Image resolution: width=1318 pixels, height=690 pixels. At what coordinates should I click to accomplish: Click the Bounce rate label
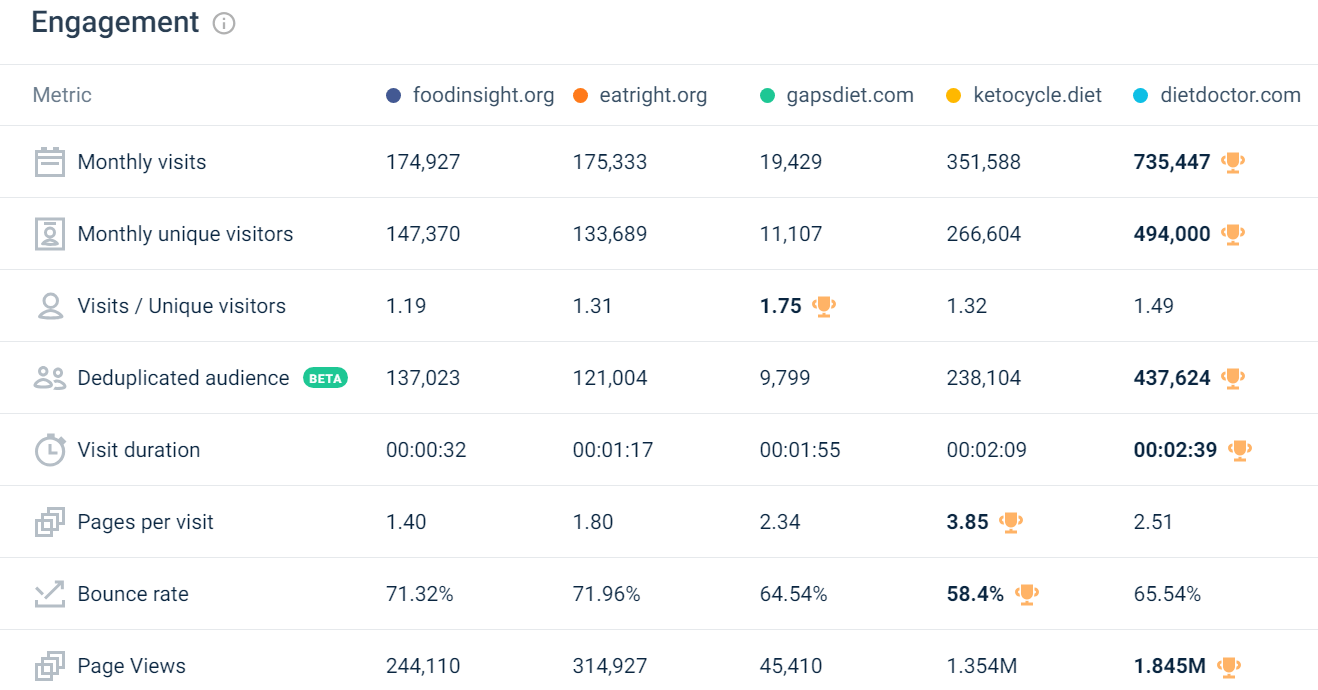[x=133, y=594]
